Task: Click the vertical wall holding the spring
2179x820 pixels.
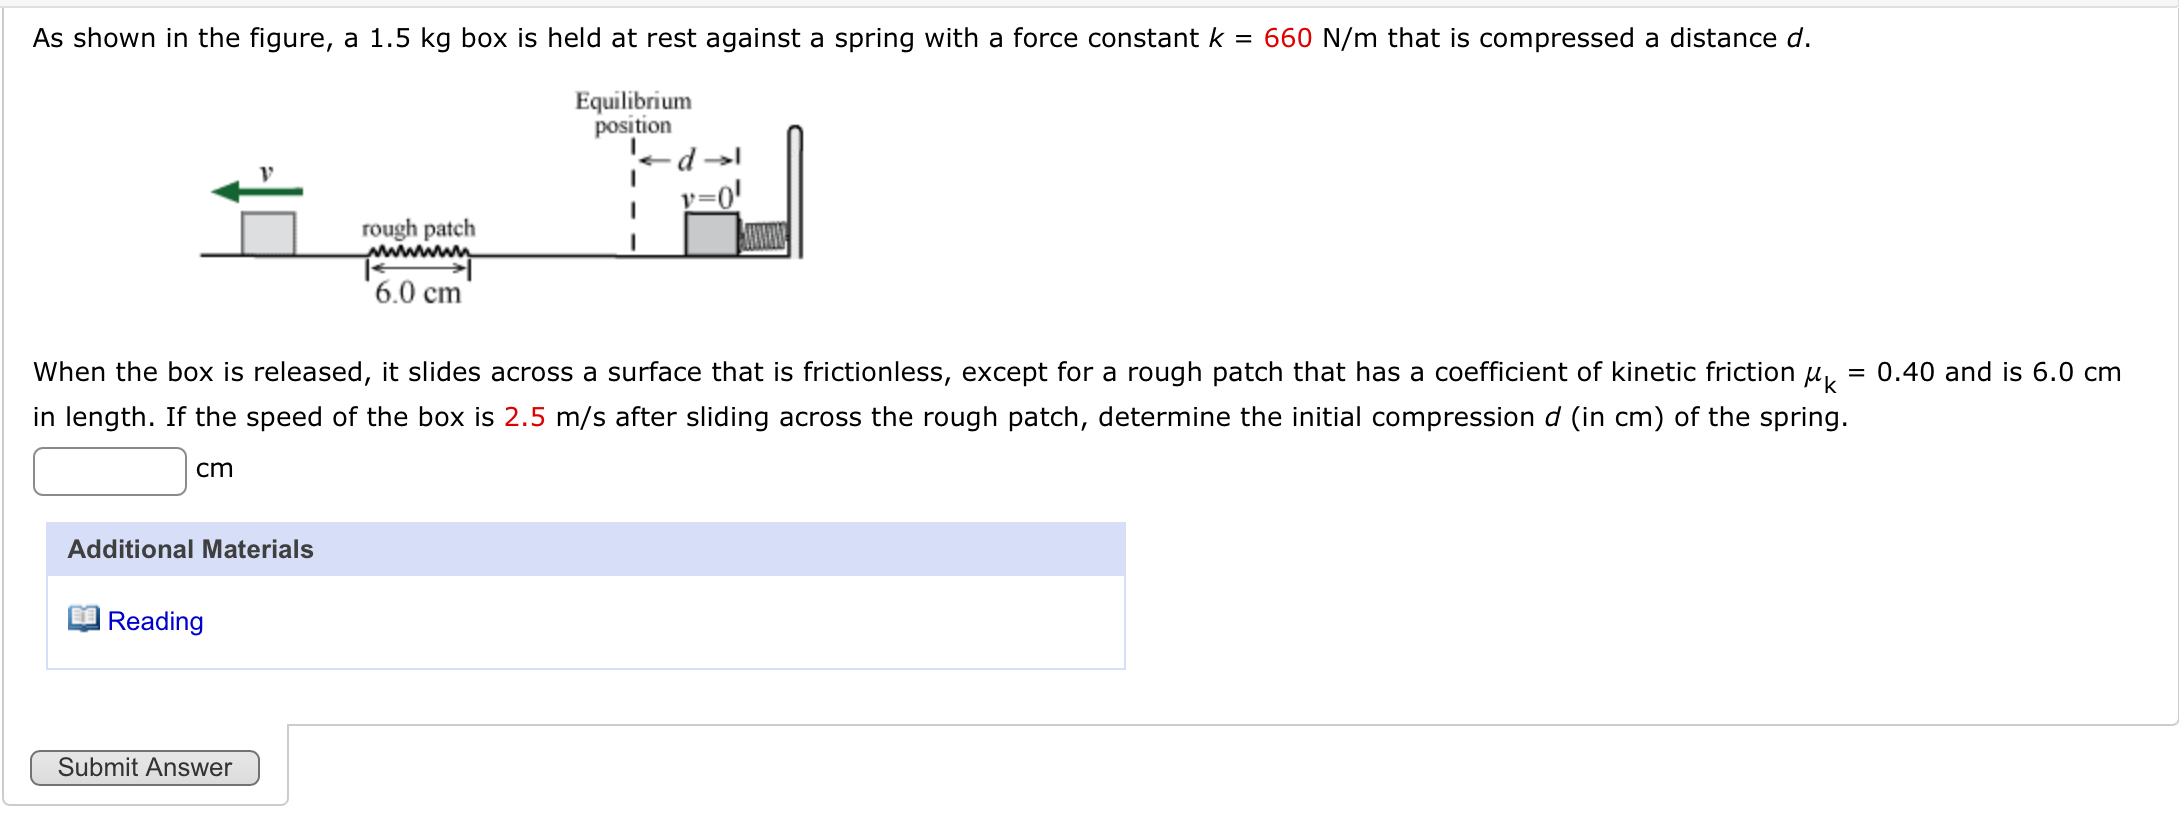Action: pos(795,191)
